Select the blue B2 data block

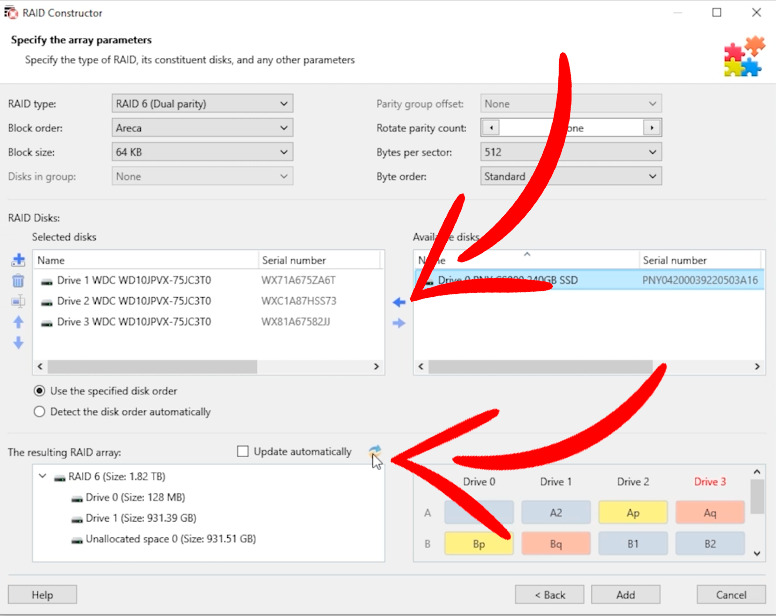[x=710, y=544]
